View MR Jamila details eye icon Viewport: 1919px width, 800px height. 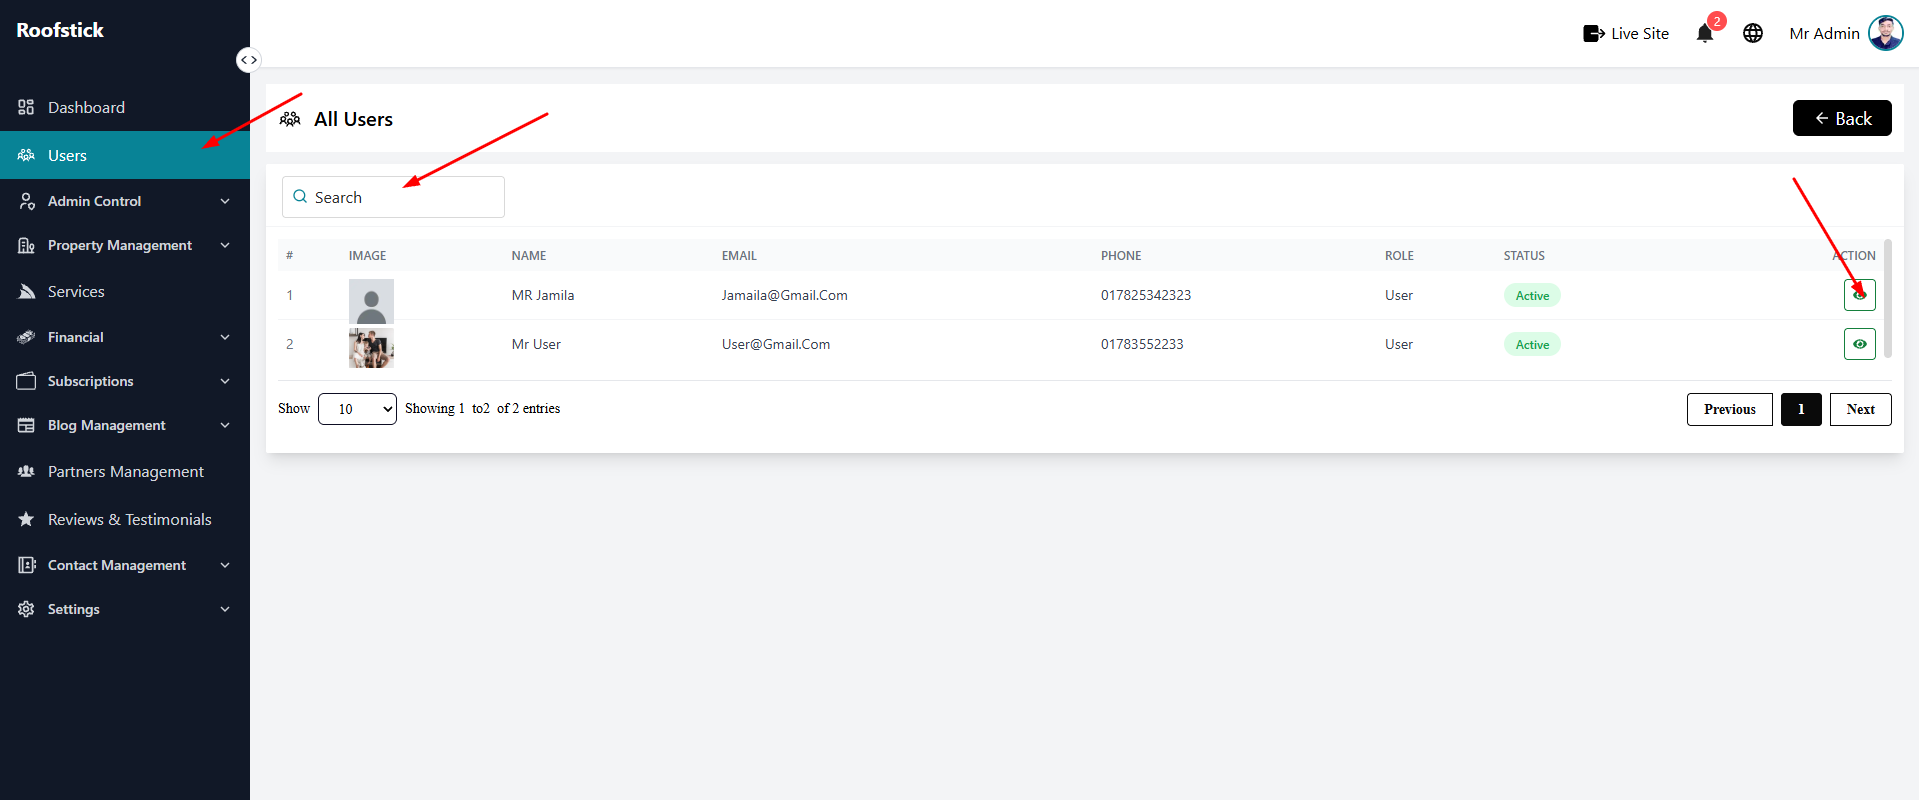(1859, 295)
